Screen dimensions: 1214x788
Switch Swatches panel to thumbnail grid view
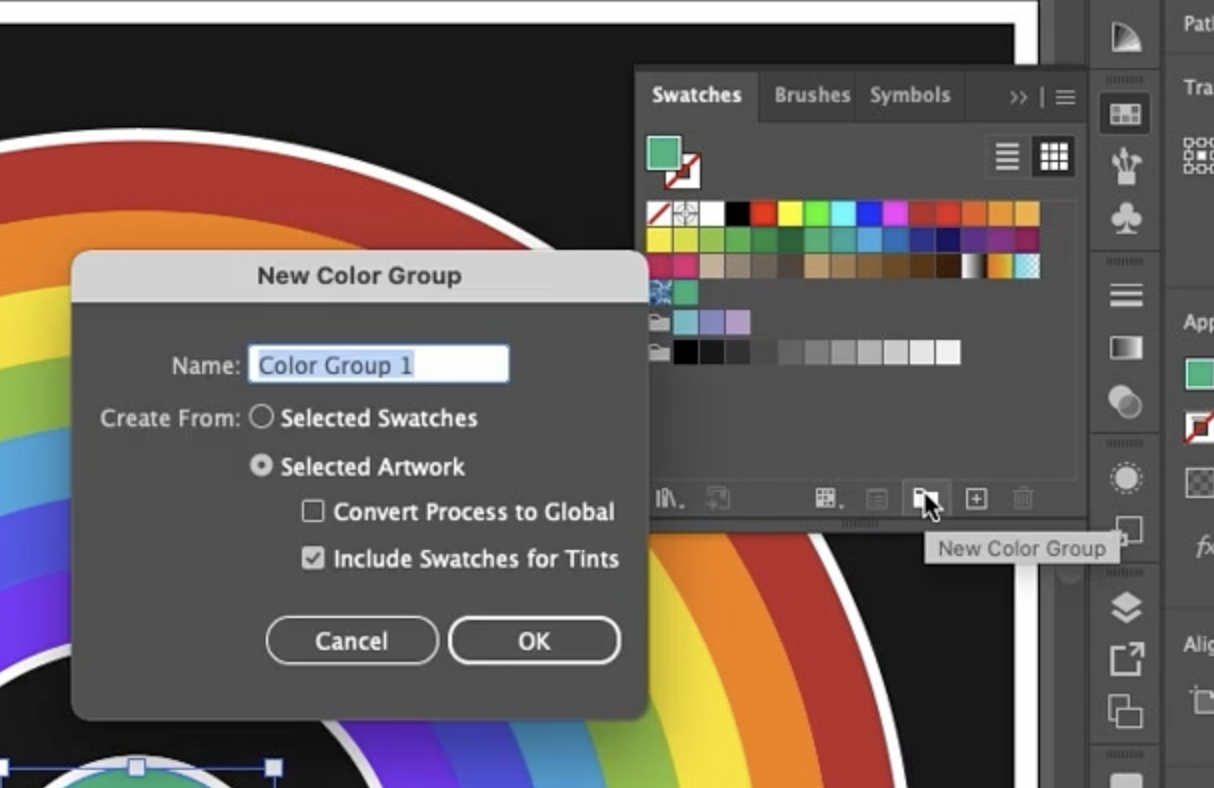pos(1054,156)
